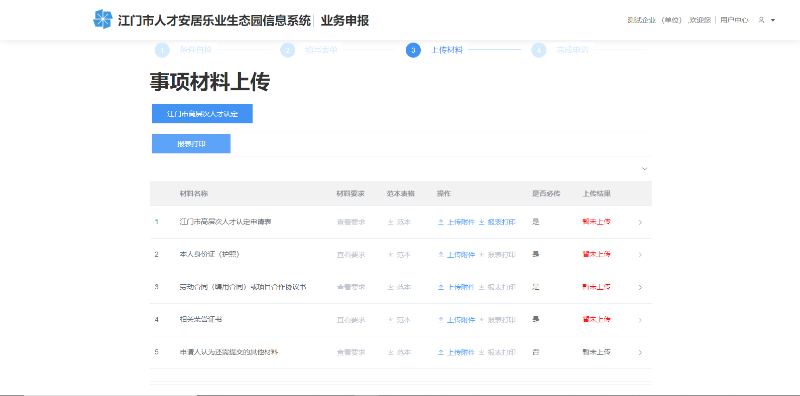Expand the 相关荣誉证书 row arrow

click(x=640, y=320)
